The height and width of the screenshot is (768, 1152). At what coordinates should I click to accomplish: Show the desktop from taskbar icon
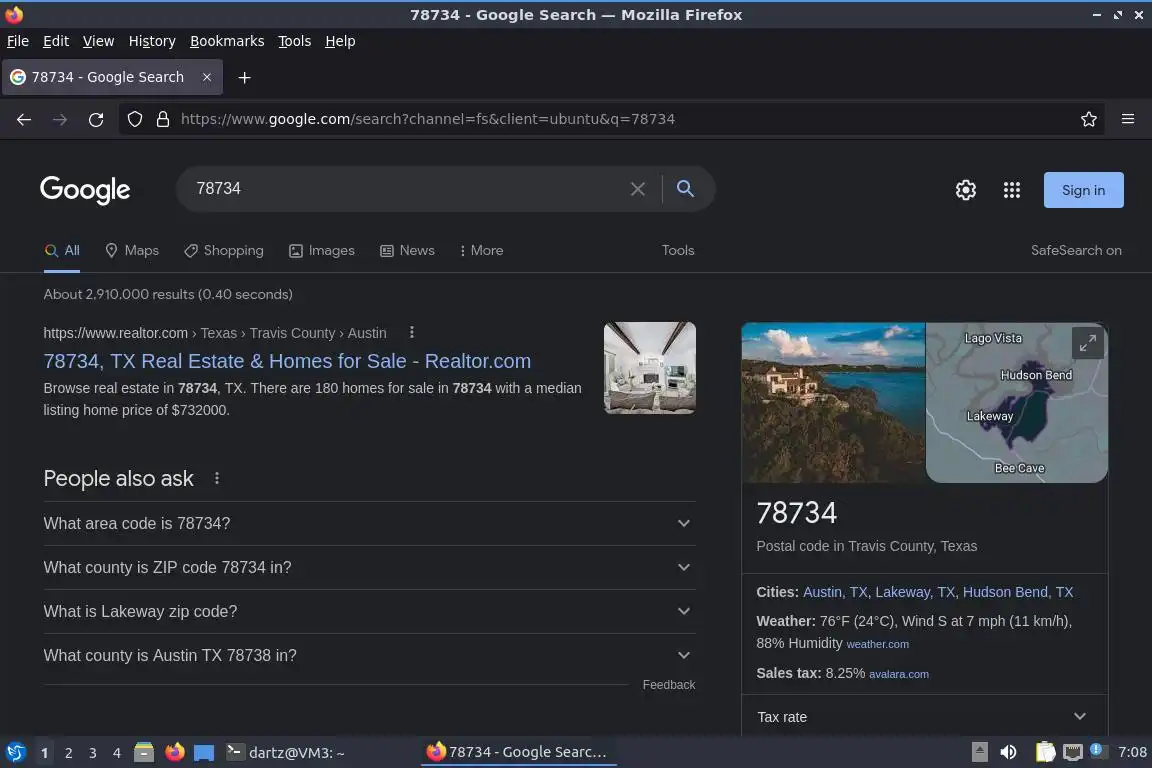pos(204,753)
